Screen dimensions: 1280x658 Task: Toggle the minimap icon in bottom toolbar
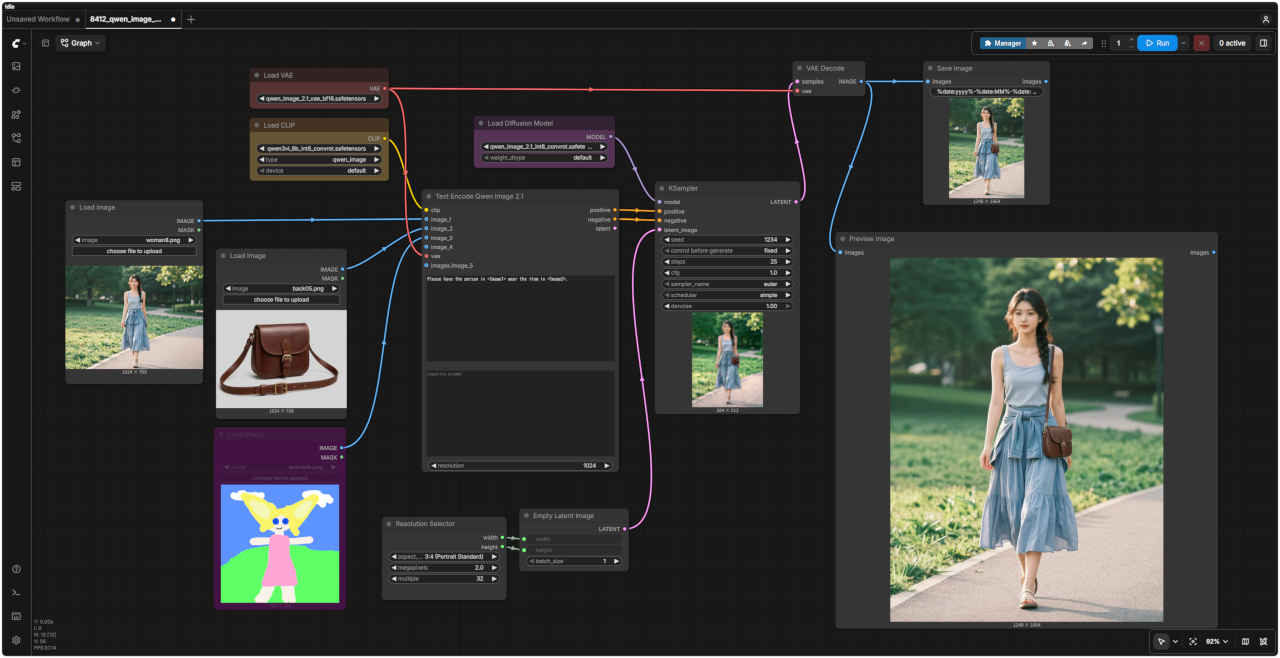[x=1245, y=641]
